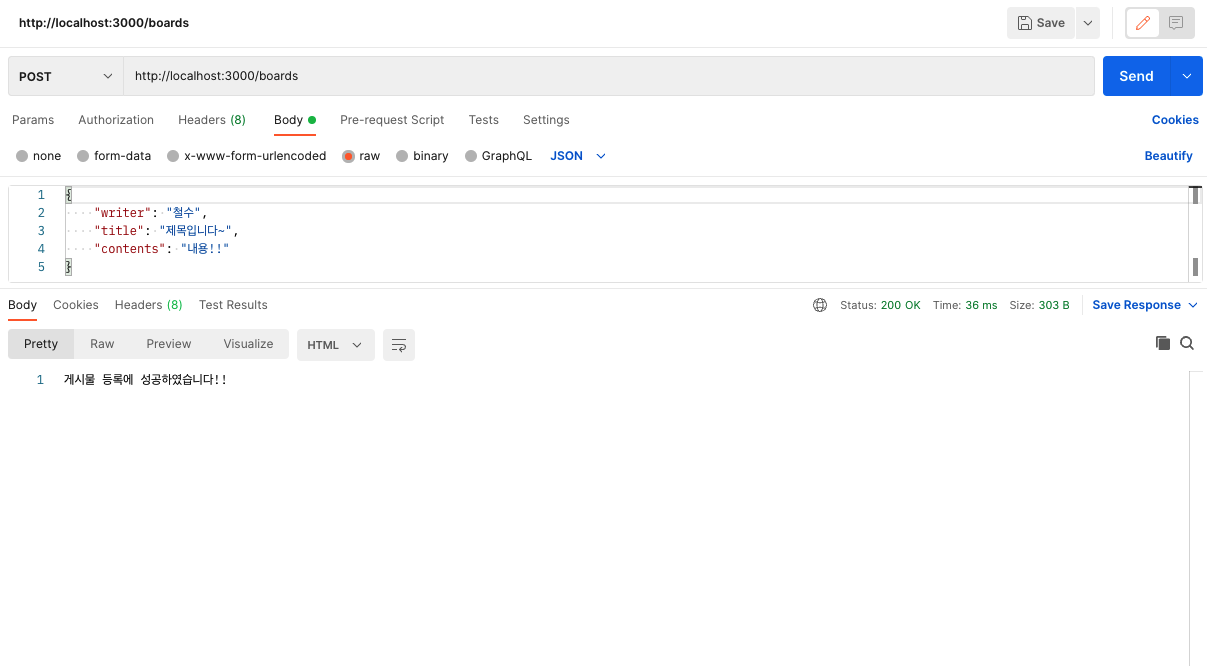
Task: Click the Cookies link
Action: click(x=1175, y=120)
